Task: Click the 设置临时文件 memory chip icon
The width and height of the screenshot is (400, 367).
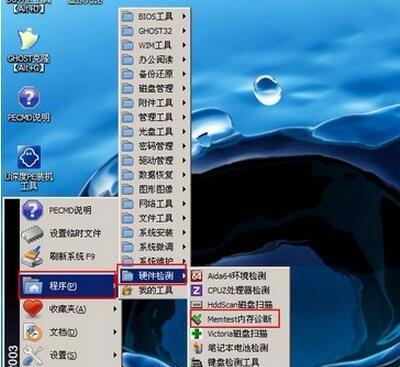Action: coord(33,233)
